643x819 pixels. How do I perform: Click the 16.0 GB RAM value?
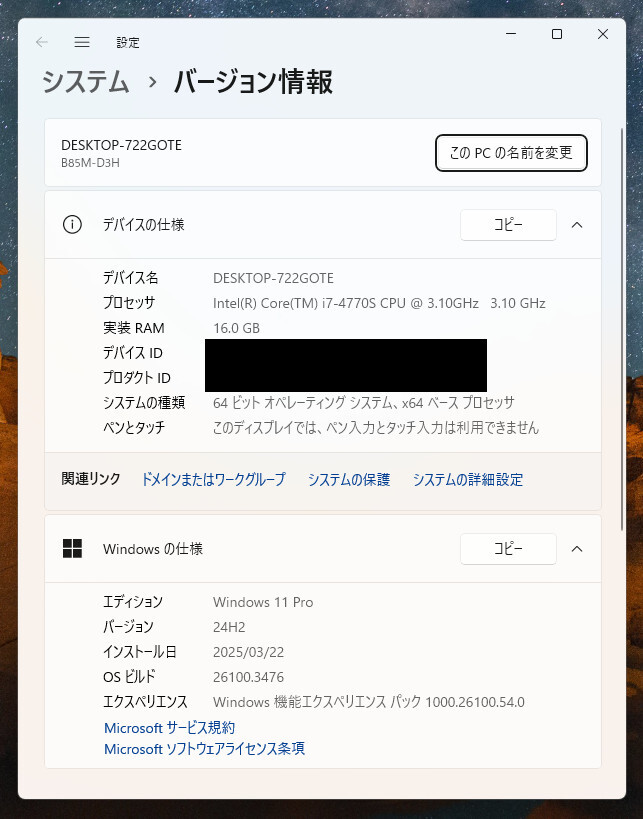pos(237,328)
